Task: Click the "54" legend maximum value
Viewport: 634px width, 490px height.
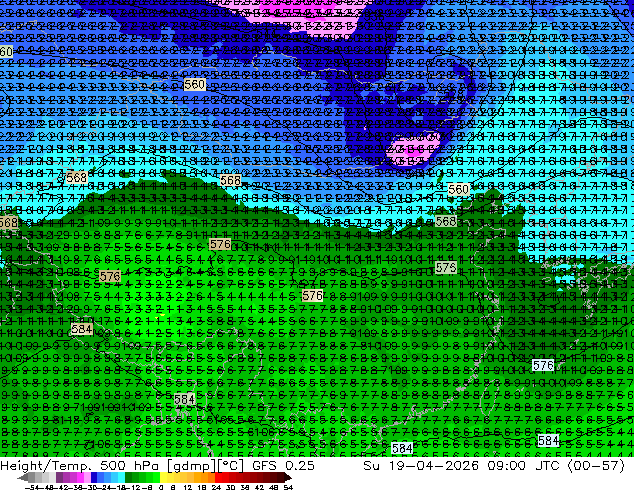Action: (287, 487)
